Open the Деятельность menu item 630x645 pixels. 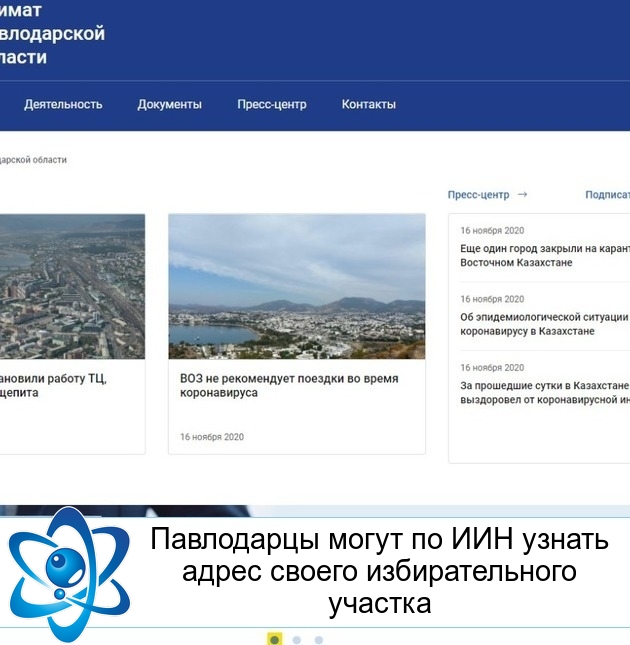(x=63, y=104)
